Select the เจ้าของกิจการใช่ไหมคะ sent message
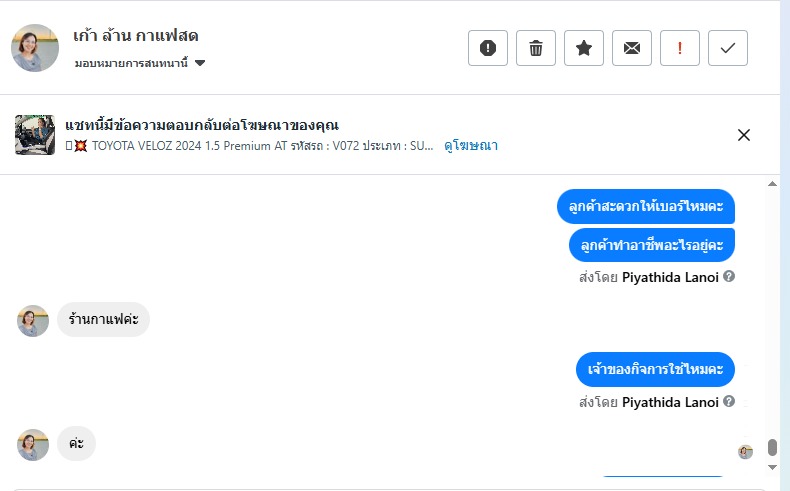Screen dimensions: 790x491 [x=655, y=369]
